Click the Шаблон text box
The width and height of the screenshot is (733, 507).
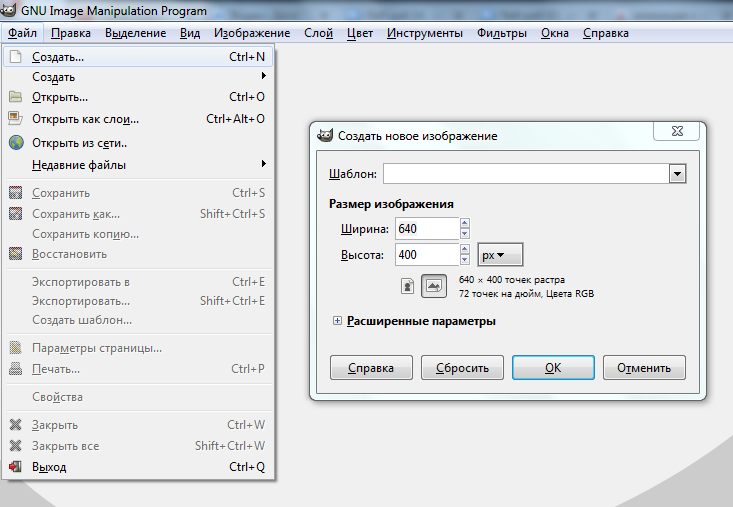click(526, 174)
